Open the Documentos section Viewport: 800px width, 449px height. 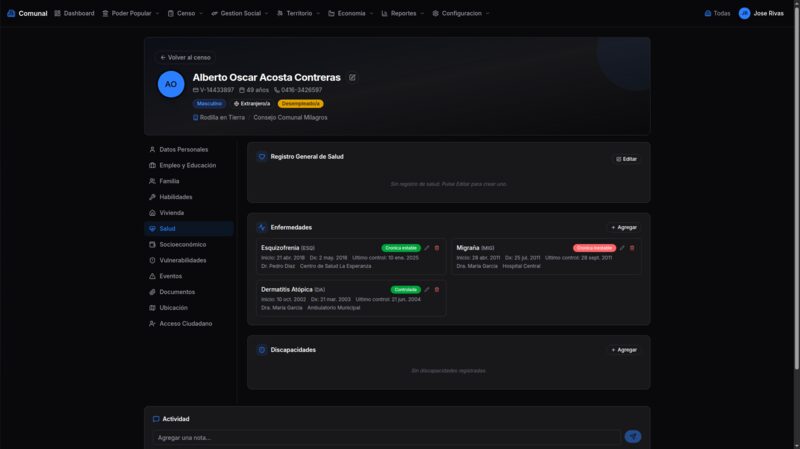[189, 292]
